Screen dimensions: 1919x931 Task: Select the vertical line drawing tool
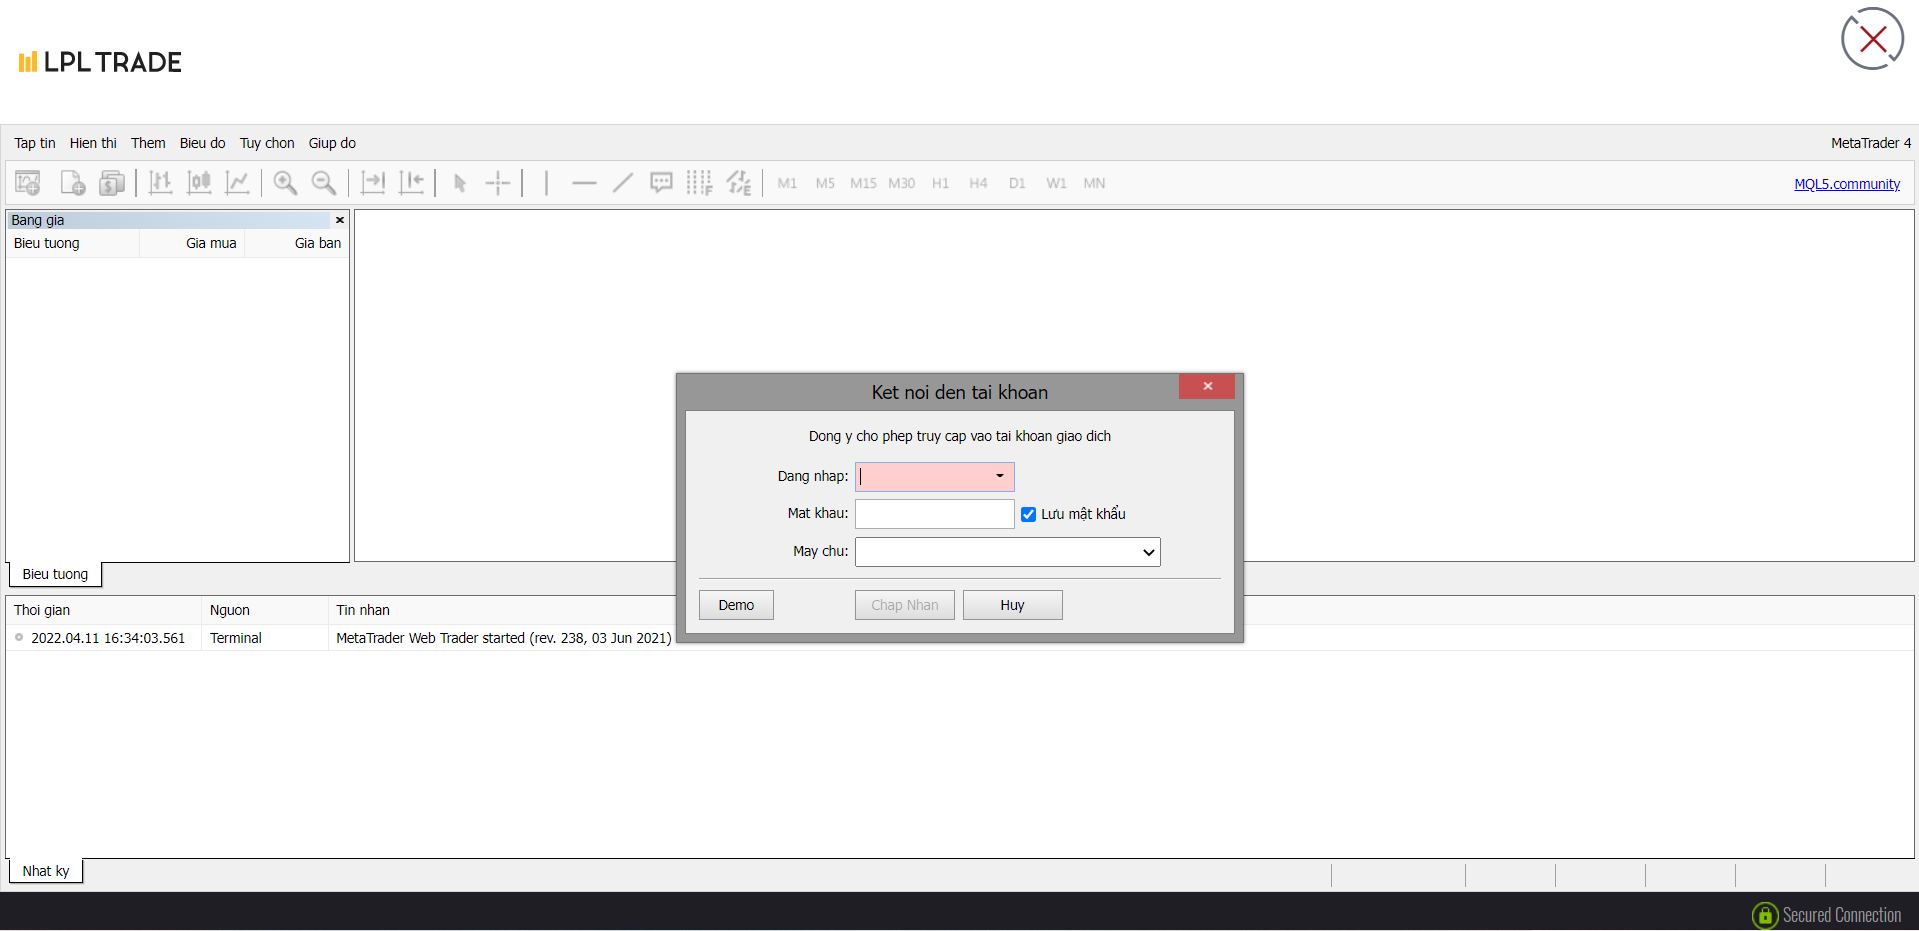pyautogui.click(x=546, y=183)
